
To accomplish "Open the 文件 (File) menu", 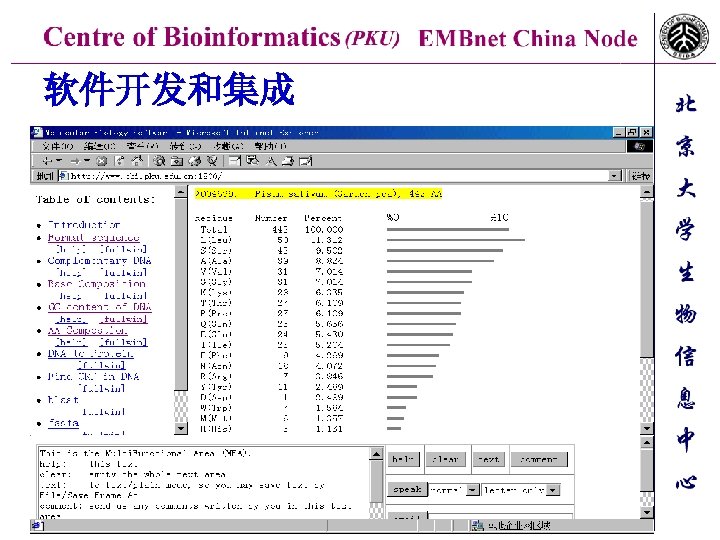I will pos(57,146).
